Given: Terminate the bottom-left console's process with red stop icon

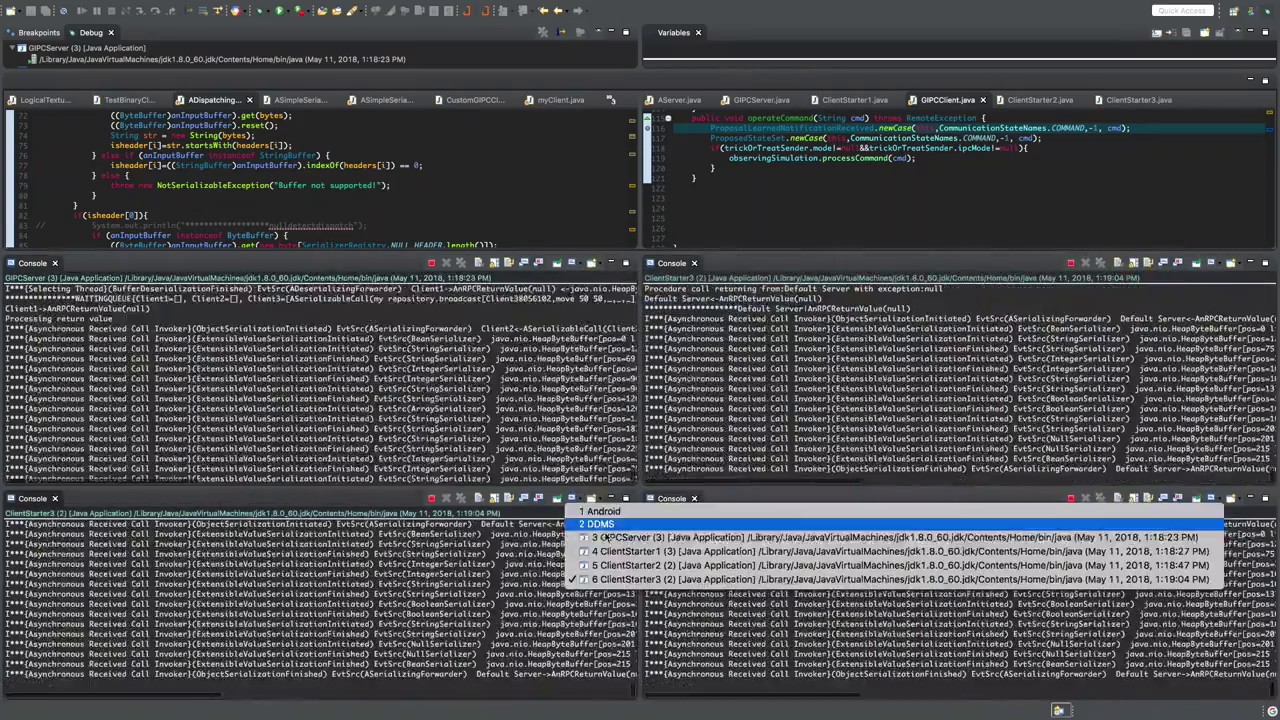Looking at the screenshot, I should tap(432, 498).
